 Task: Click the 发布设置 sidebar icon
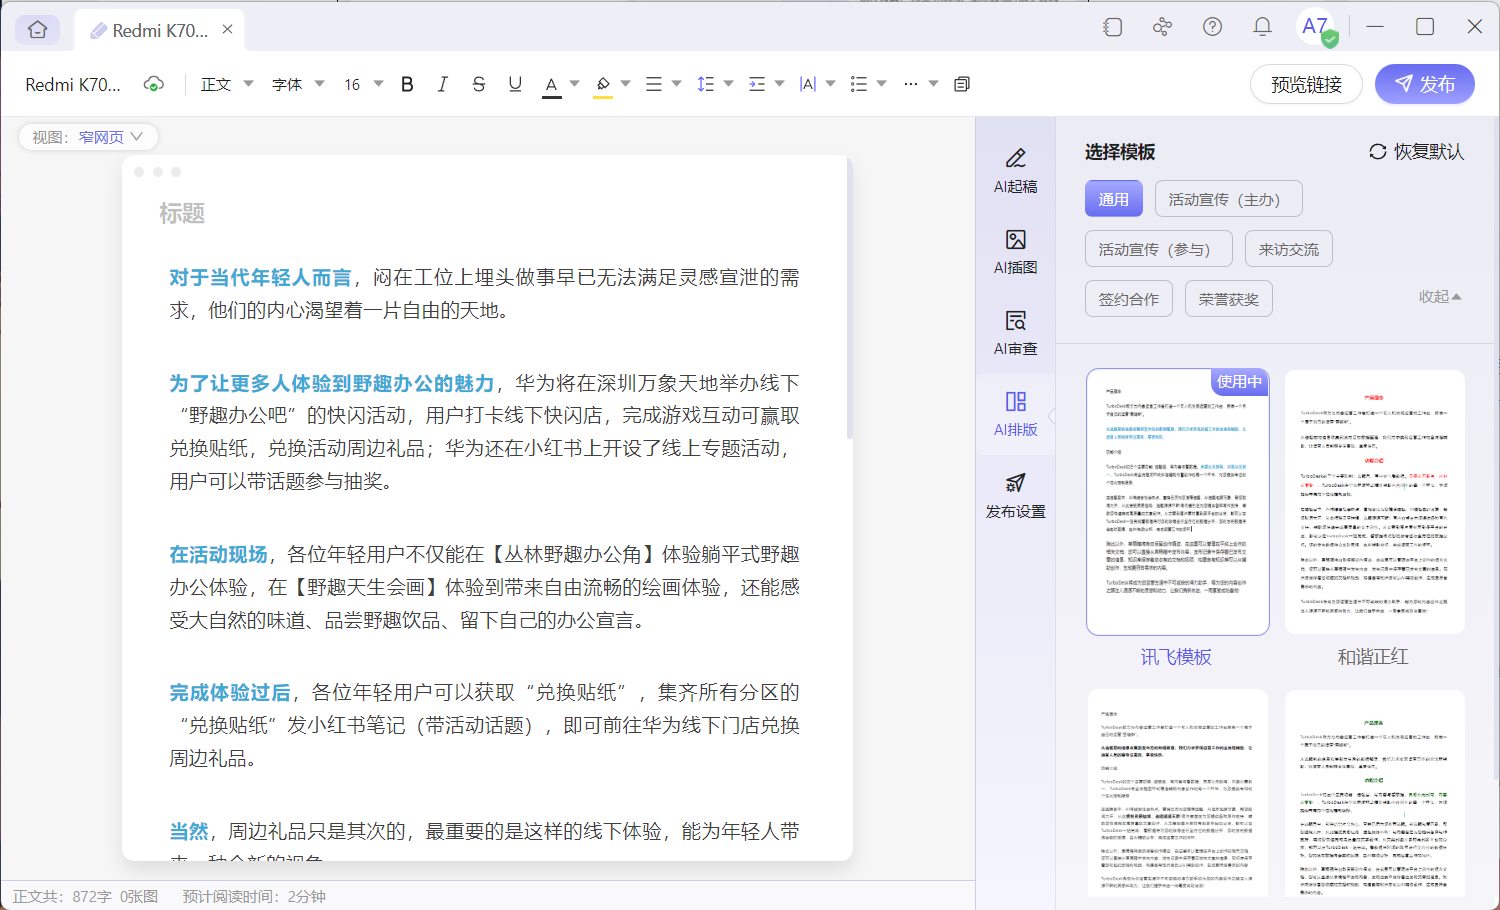(1015, 492)
